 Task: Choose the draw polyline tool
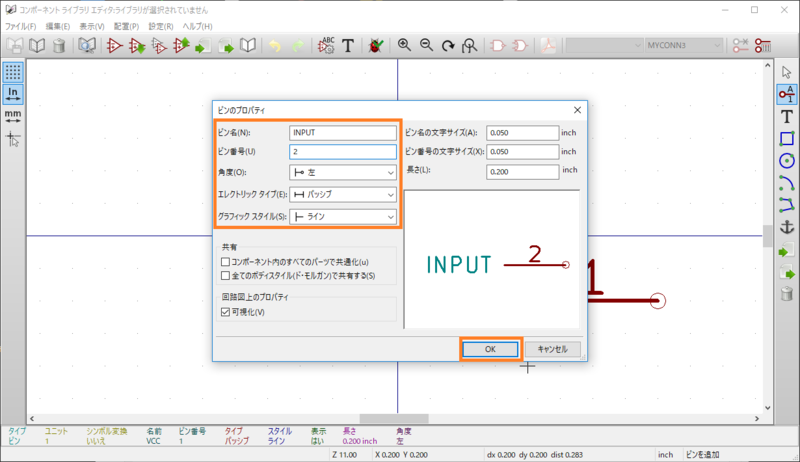(787, 205)
